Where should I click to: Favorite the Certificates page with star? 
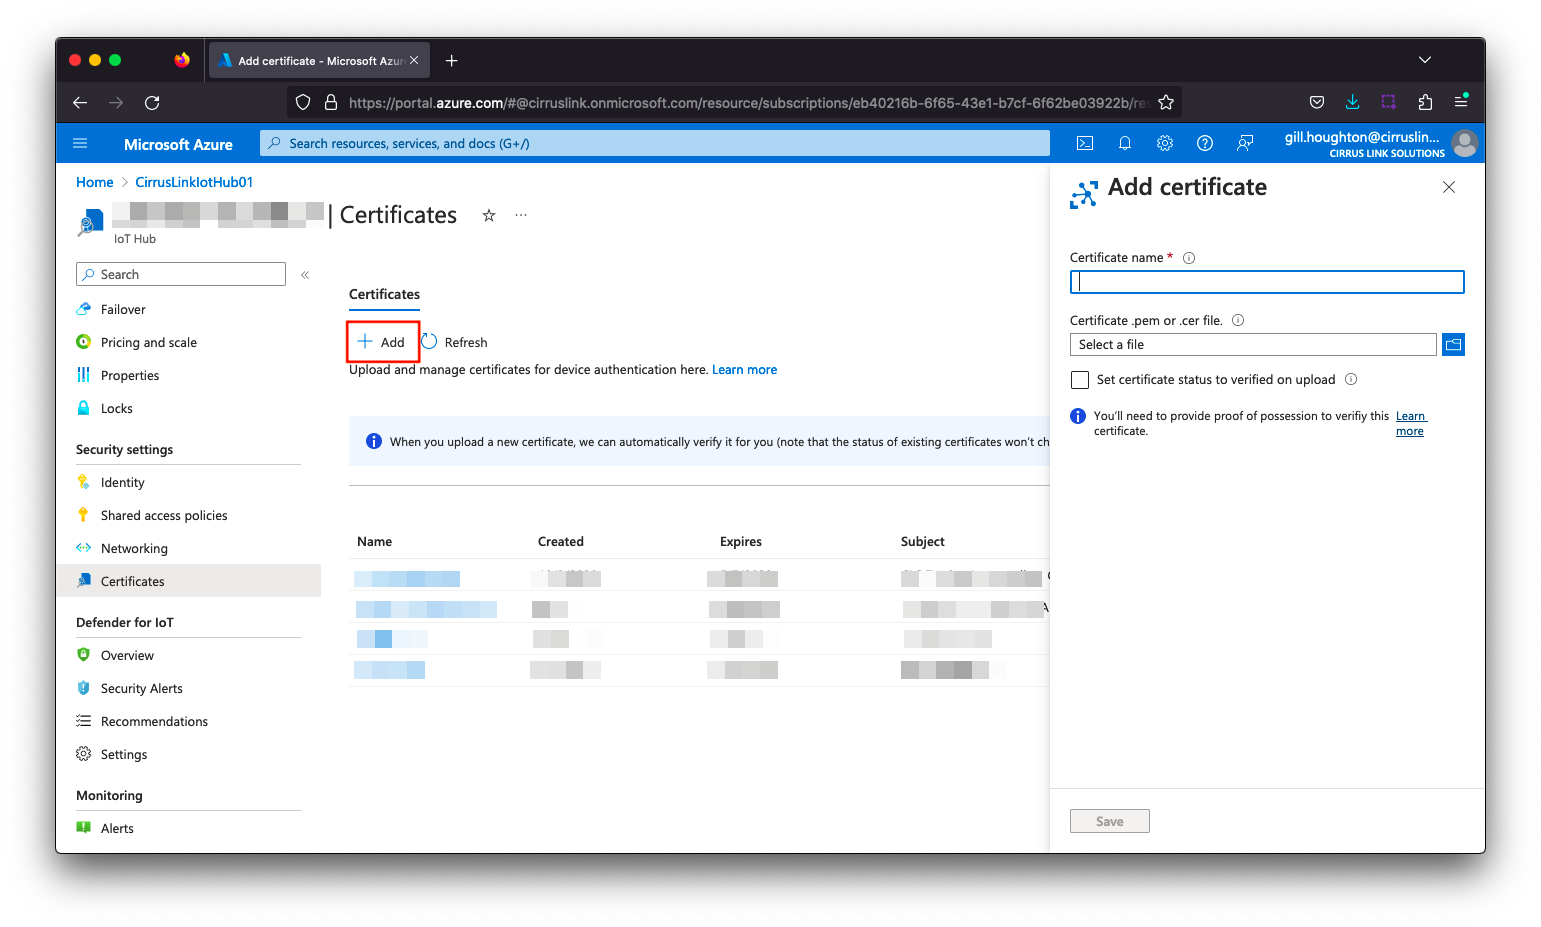[489, 215]
